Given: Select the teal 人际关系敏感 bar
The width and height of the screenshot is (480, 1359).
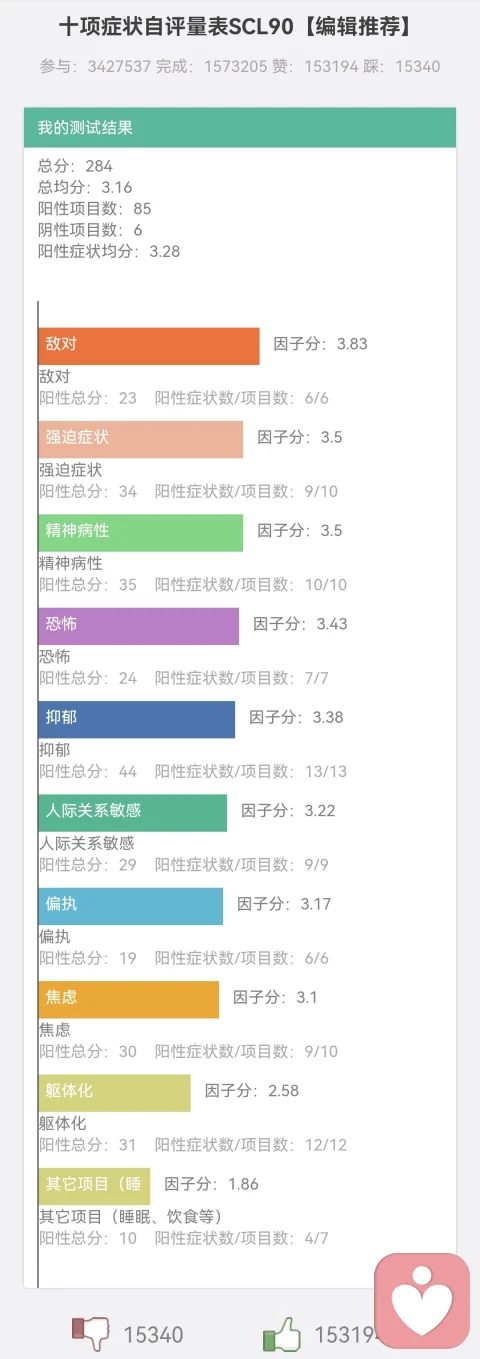Looking at the screenshot, I should [x=133, y=813].
